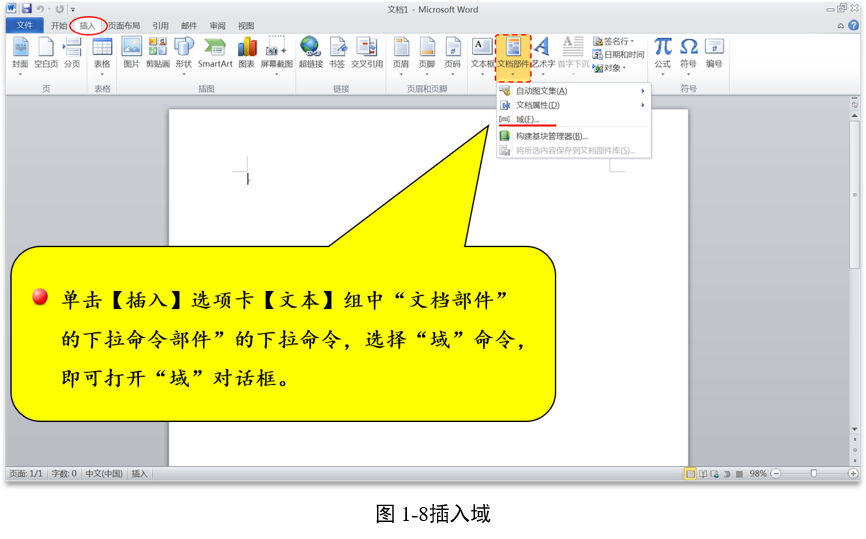Switch to Draft view button
Screen dimensions: 866x539
tap(739, 474)
